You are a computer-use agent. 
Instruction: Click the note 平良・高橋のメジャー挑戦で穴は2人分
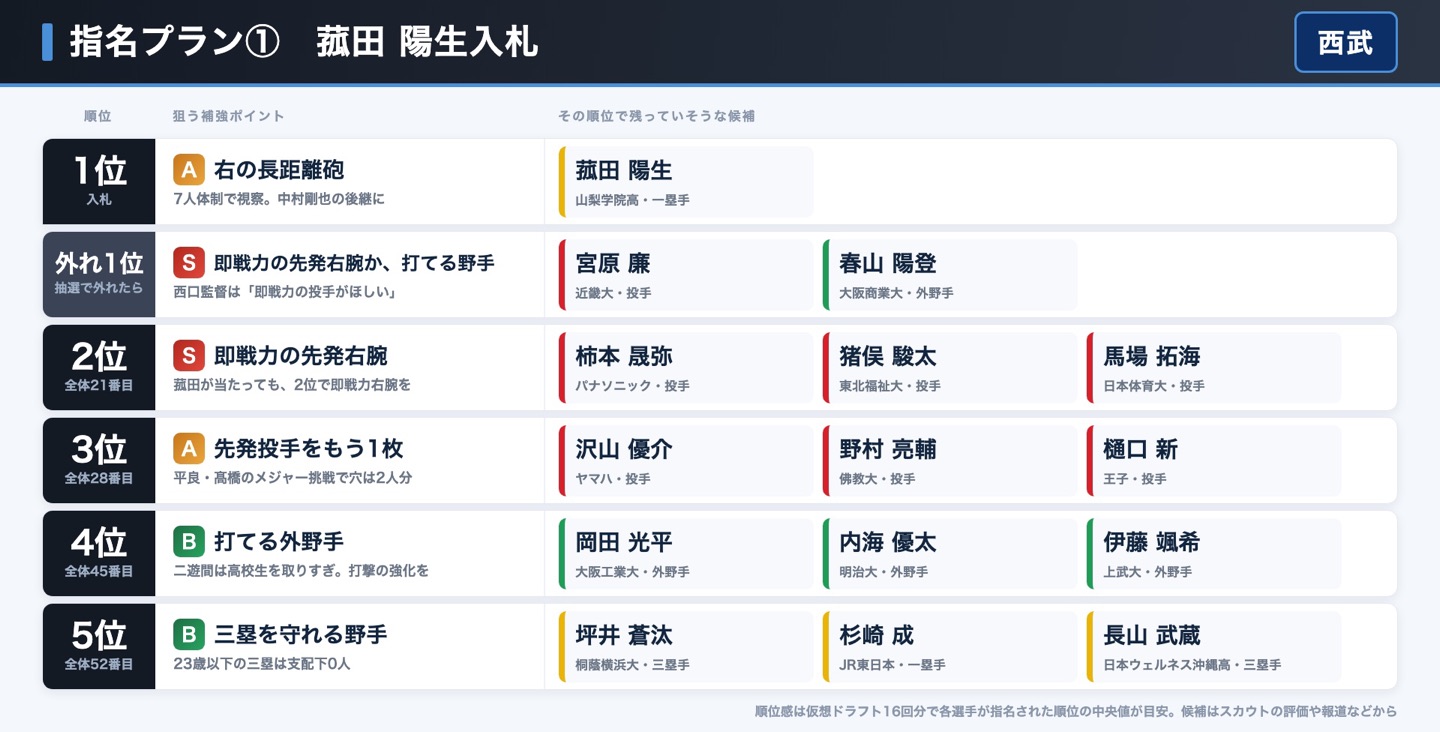pos(293,478)
